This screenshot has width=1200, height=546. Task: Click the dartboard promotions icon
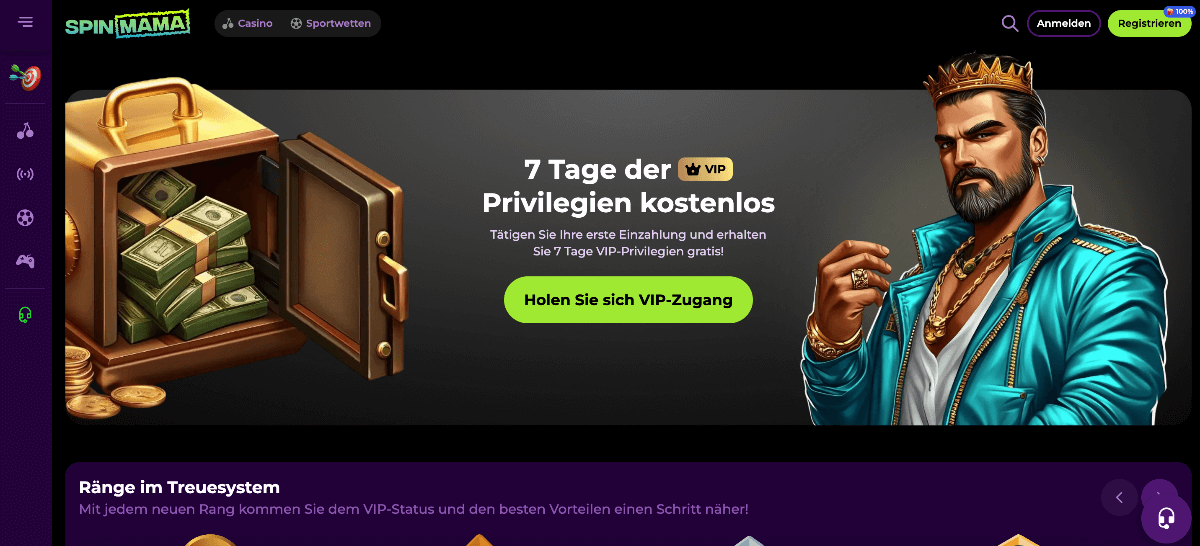tap(25, 76)
